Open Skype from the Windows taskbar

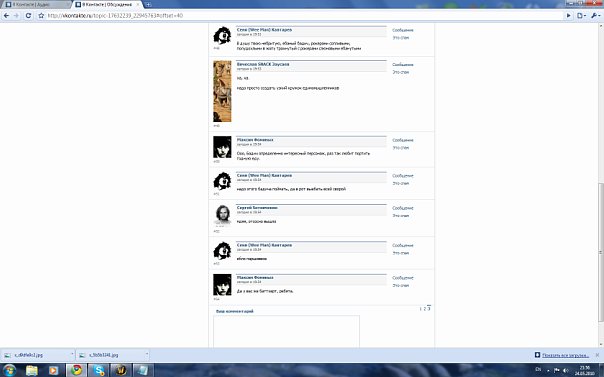point(99,370)
